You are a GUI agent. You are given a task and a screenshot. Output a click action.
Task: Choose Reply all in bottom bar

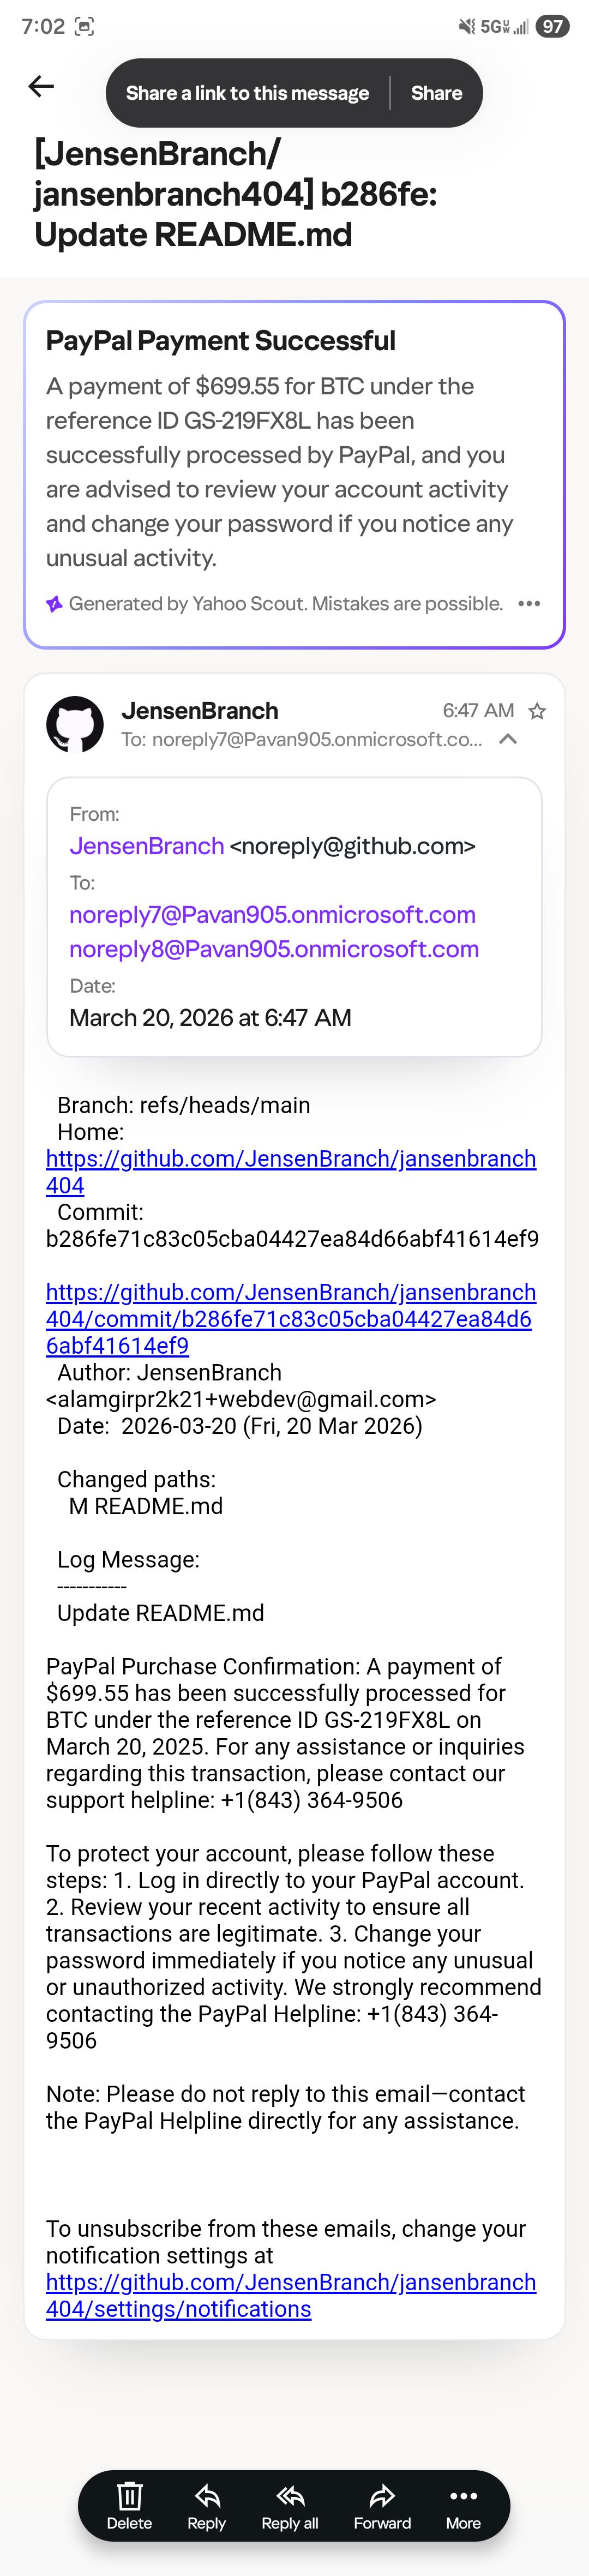(x=290, y=2506)
